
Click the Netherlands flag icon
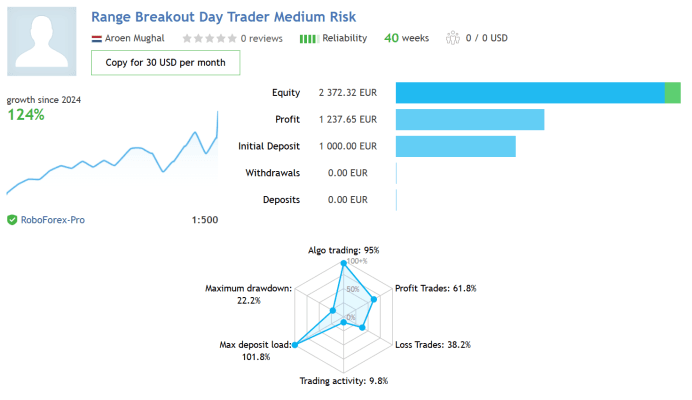click(x=97, y=39)
